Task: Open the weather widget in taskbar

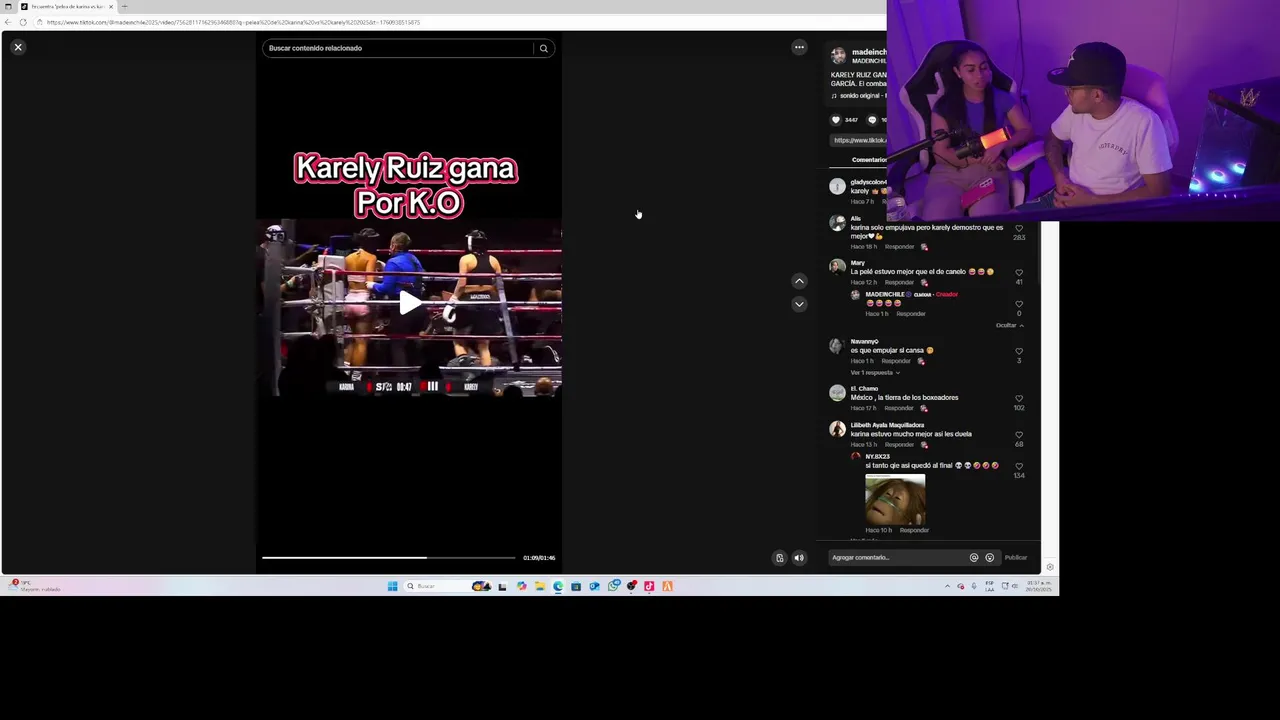Action: (34, 586)
